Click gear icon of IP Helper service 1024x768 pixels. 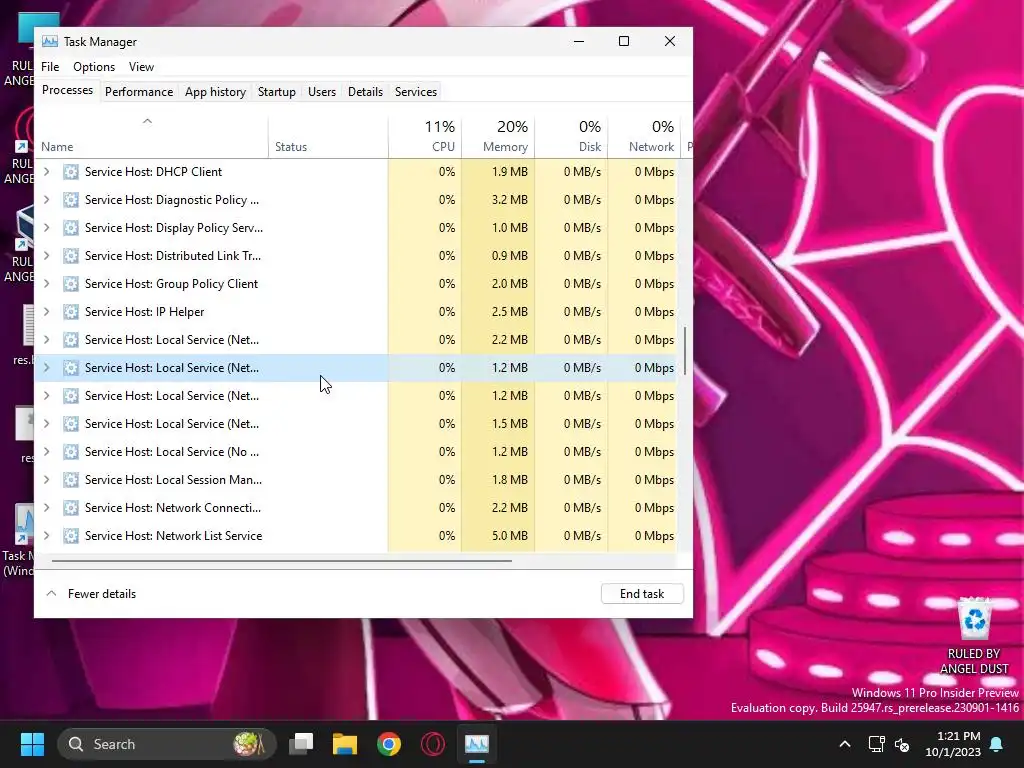point(71,312)
